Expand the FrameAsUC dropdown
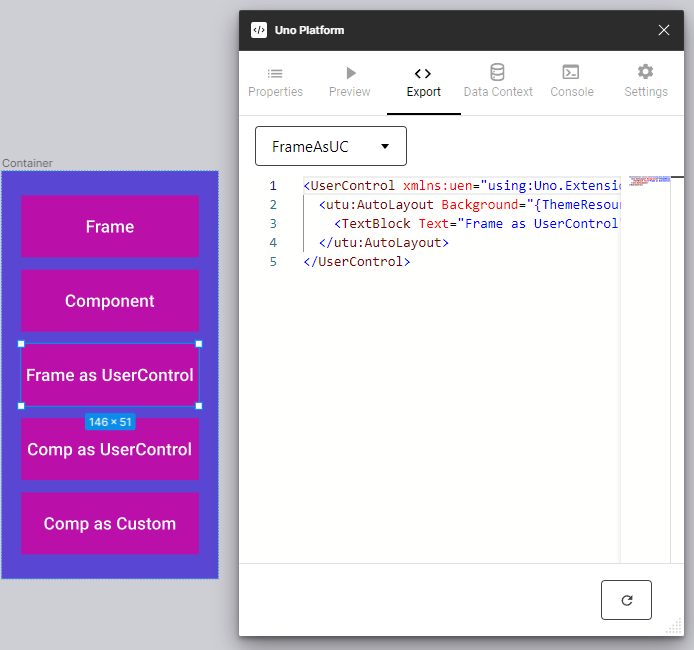This screenshot has height=650, width=694. pyautogui.click(x=331, y=146)
